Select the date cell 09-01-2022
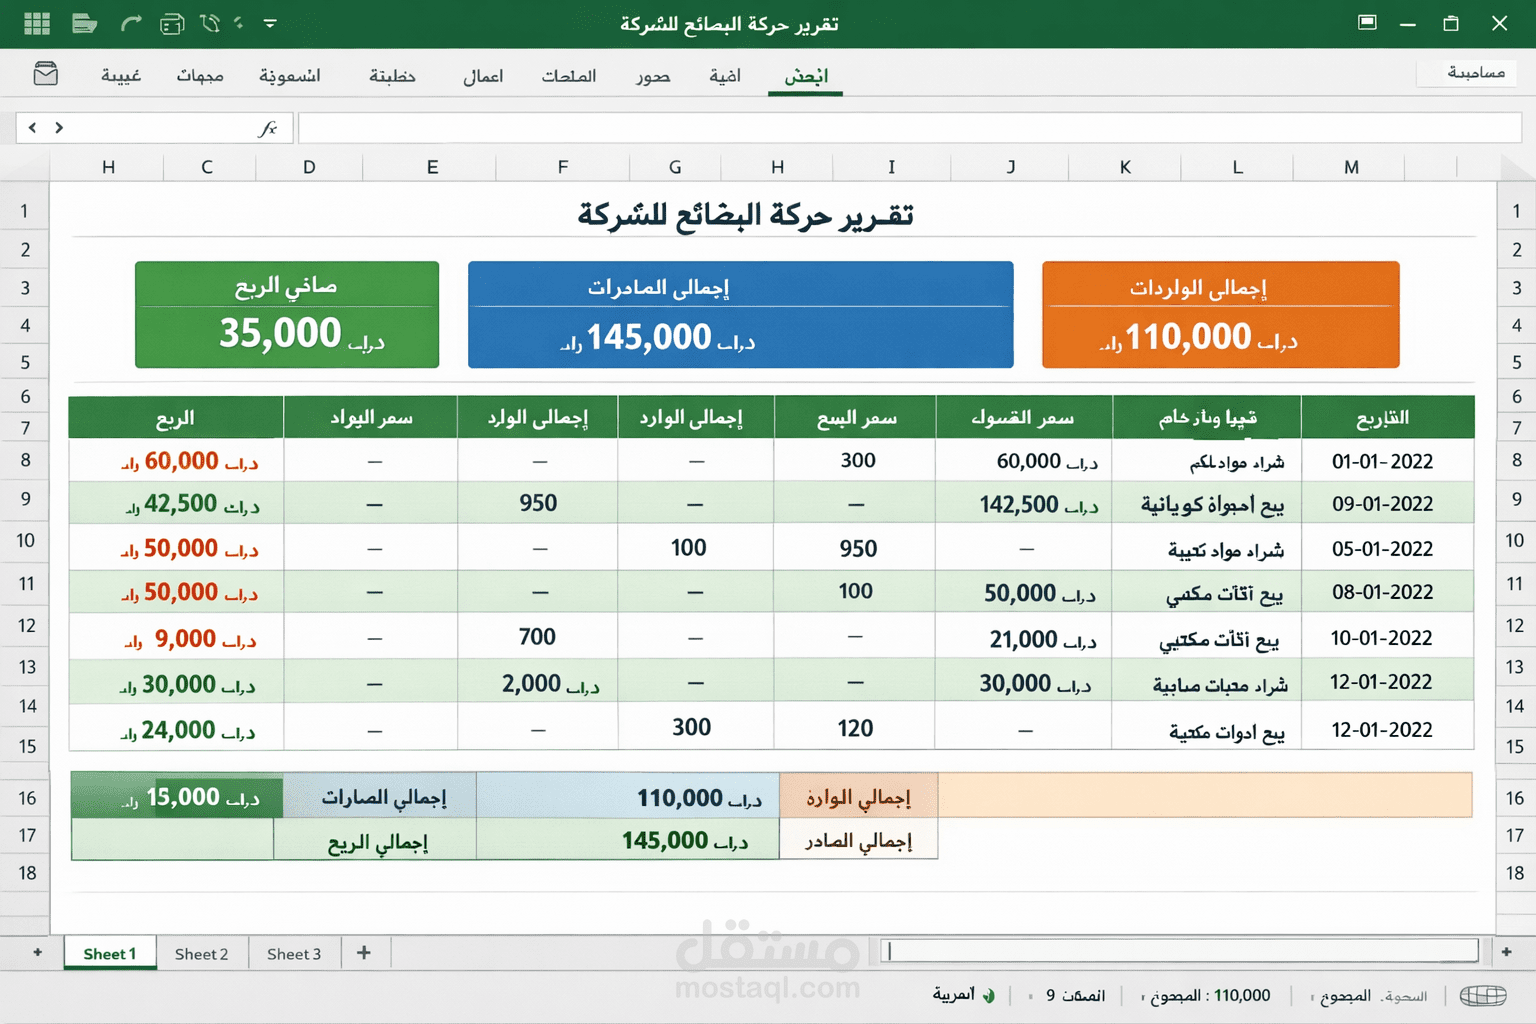Image resolution: width=1536 pixels, height=1024 pixels. 1387,503
